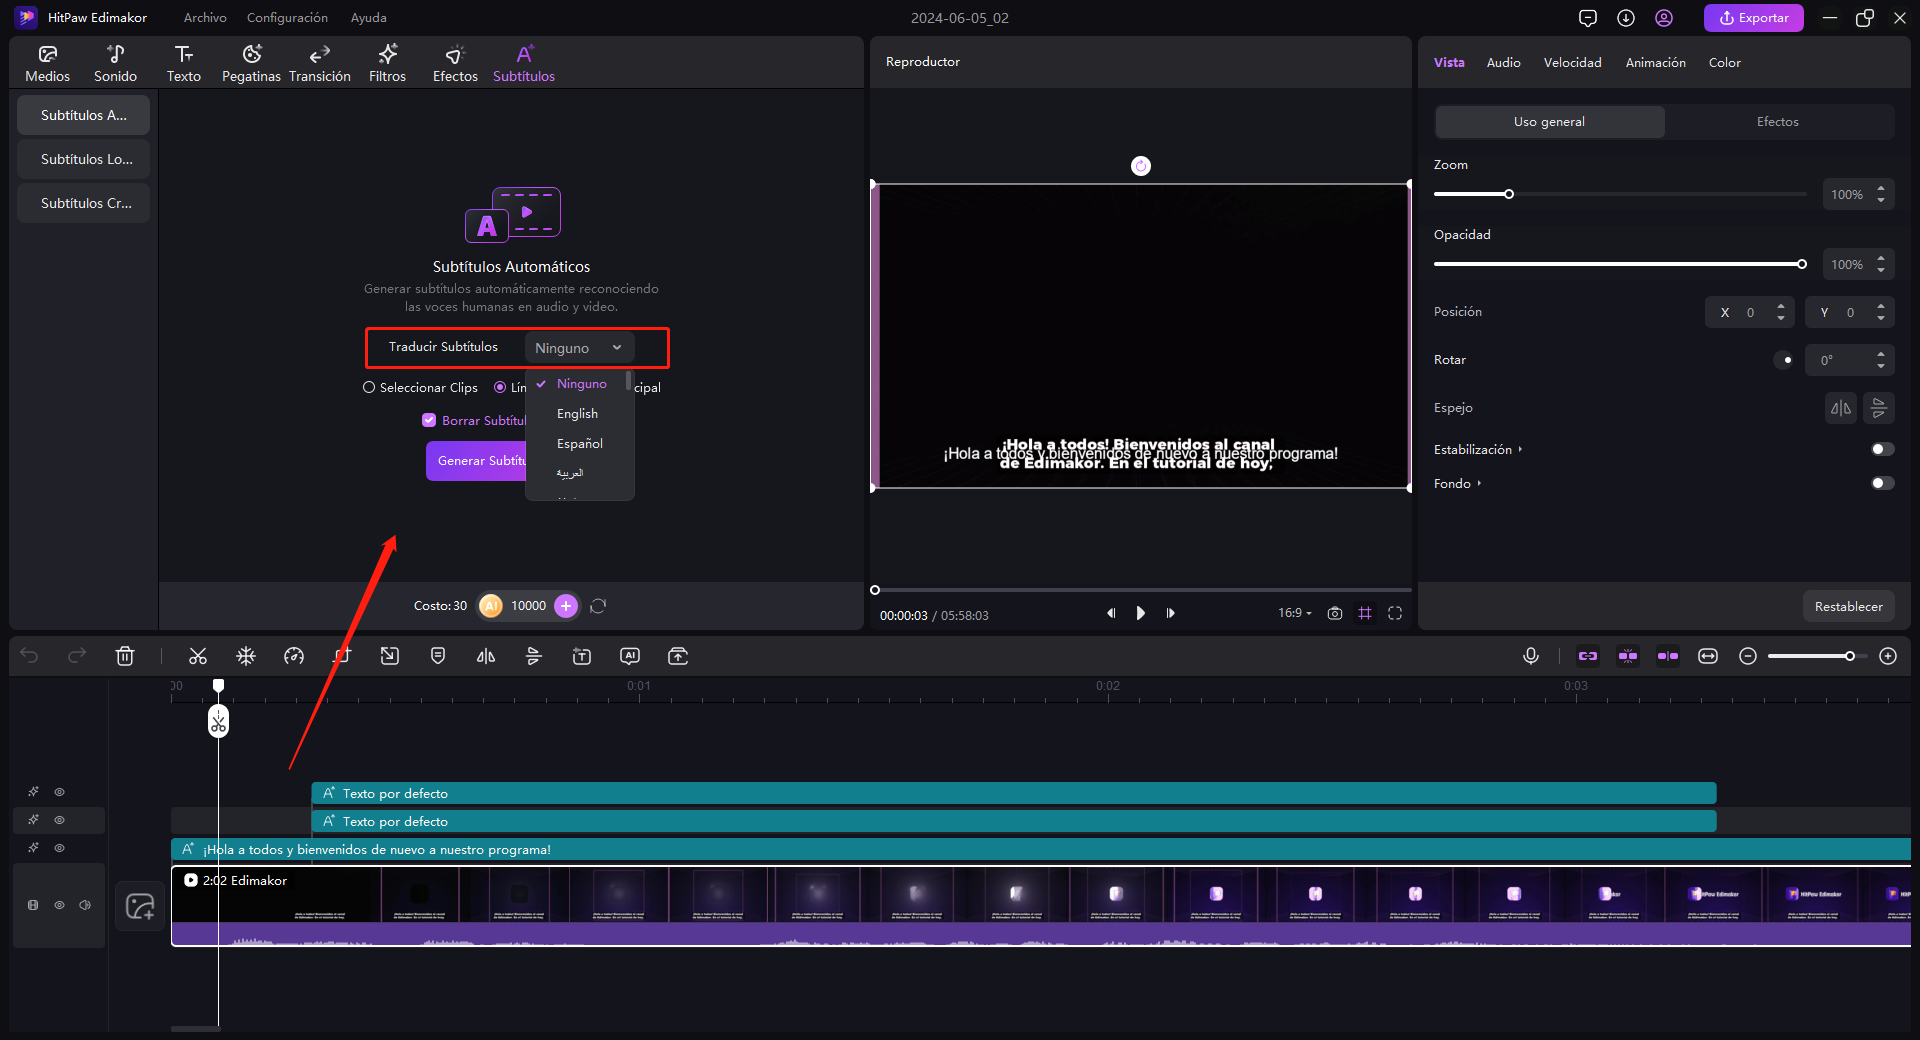
Task: Open the Traducir Subtítulos language dropdown
Action: coord(579,348)
